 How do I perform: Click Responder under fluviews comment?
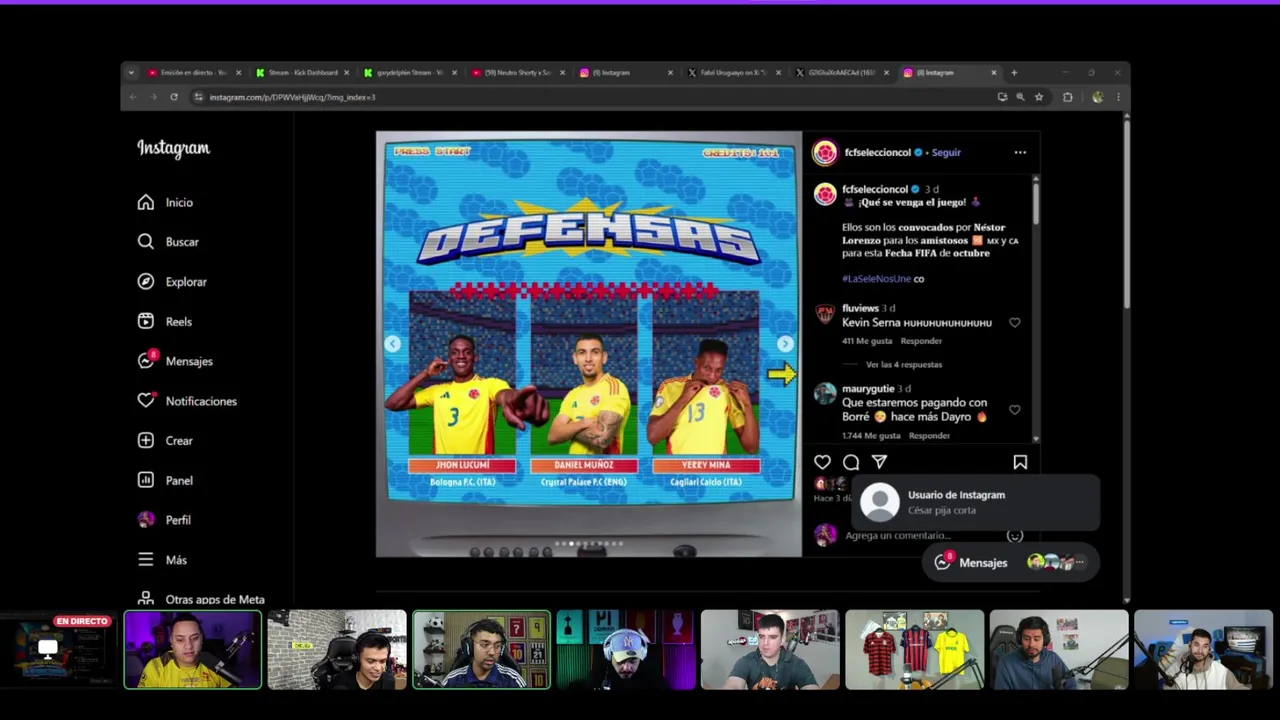pos(921,341)
